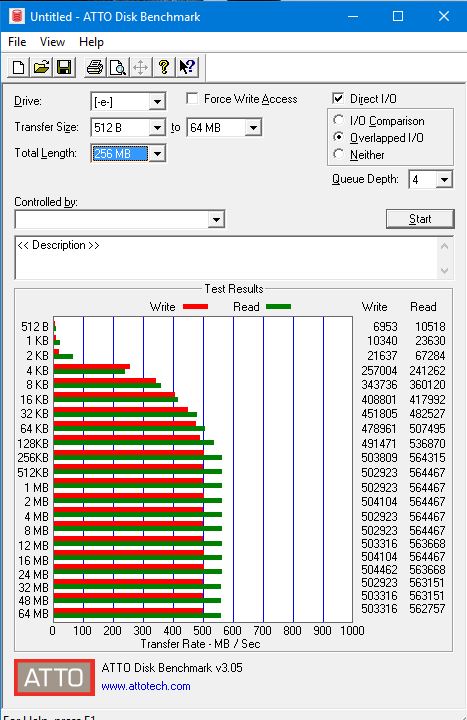Uncheck the Direct I/O checkbox
Screen dimensions: 467x720
(x=338, y=98)
